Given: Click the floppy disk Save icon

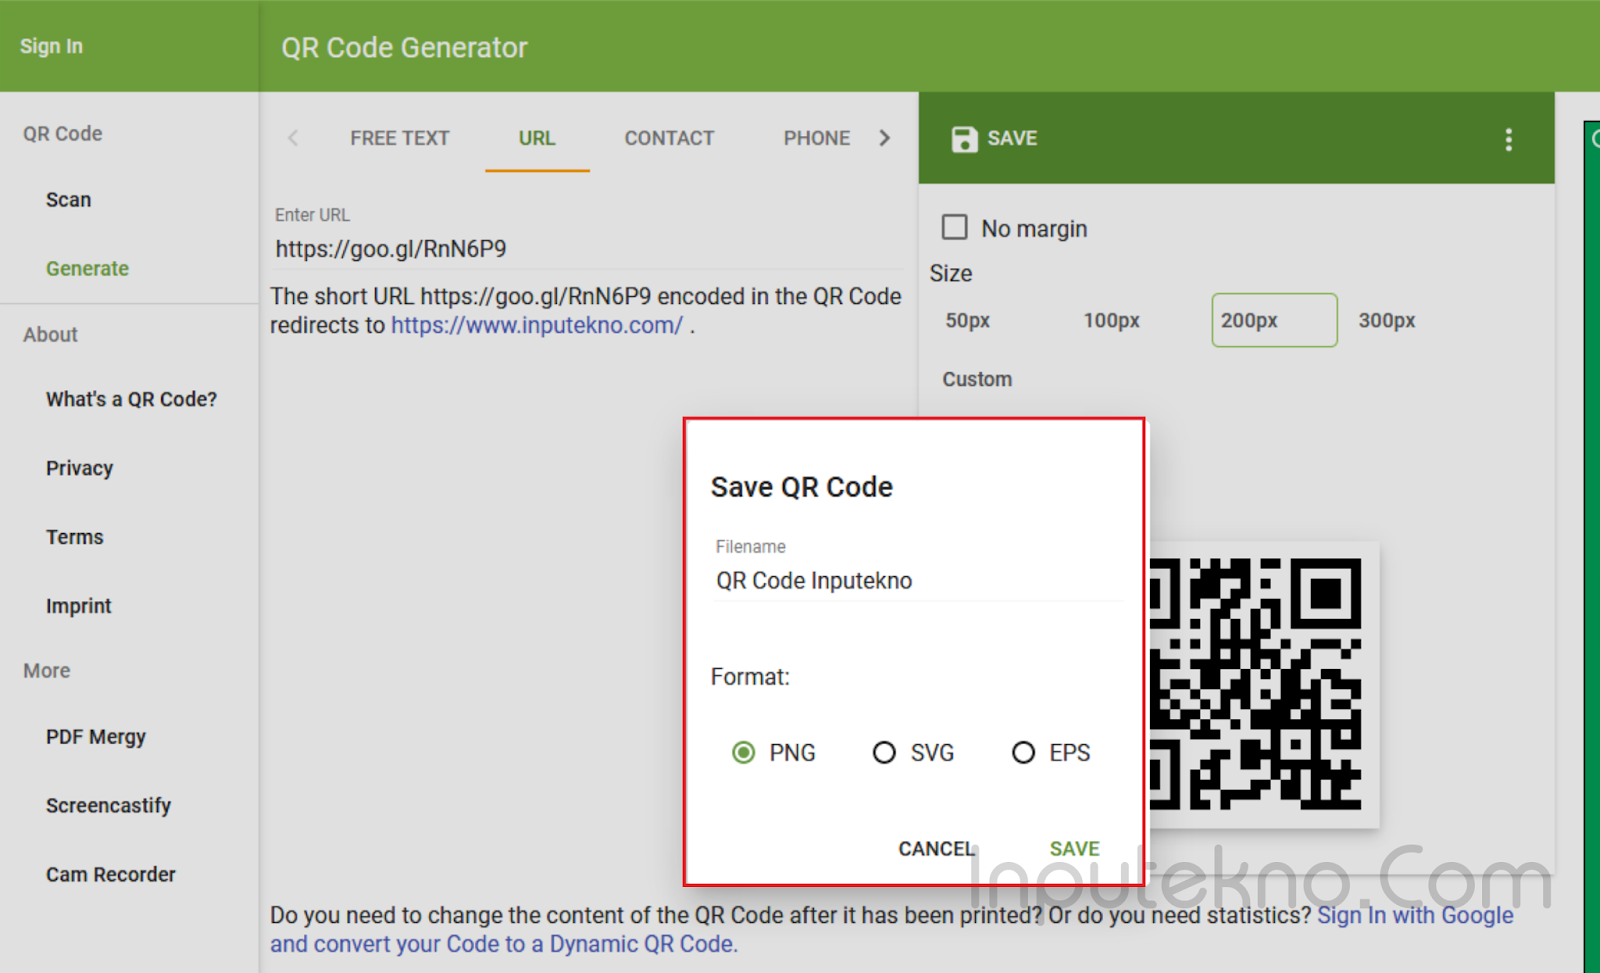Looking at the screenshot, I should (x=964, y=139).
